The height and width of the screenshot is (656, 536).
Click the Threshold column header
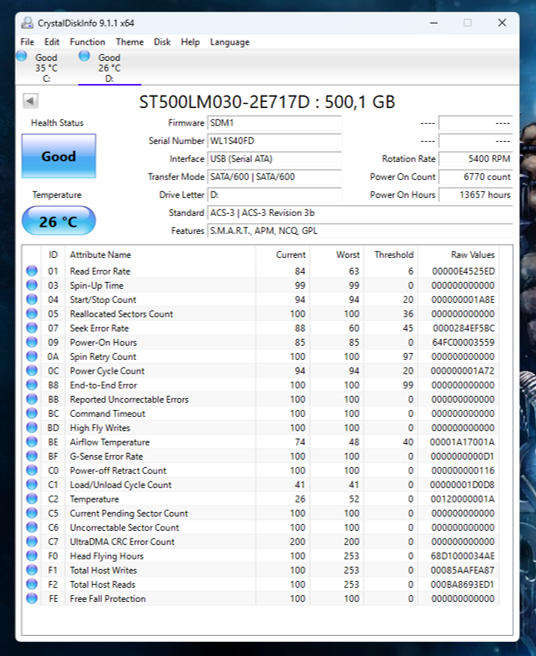coord(394,255)
